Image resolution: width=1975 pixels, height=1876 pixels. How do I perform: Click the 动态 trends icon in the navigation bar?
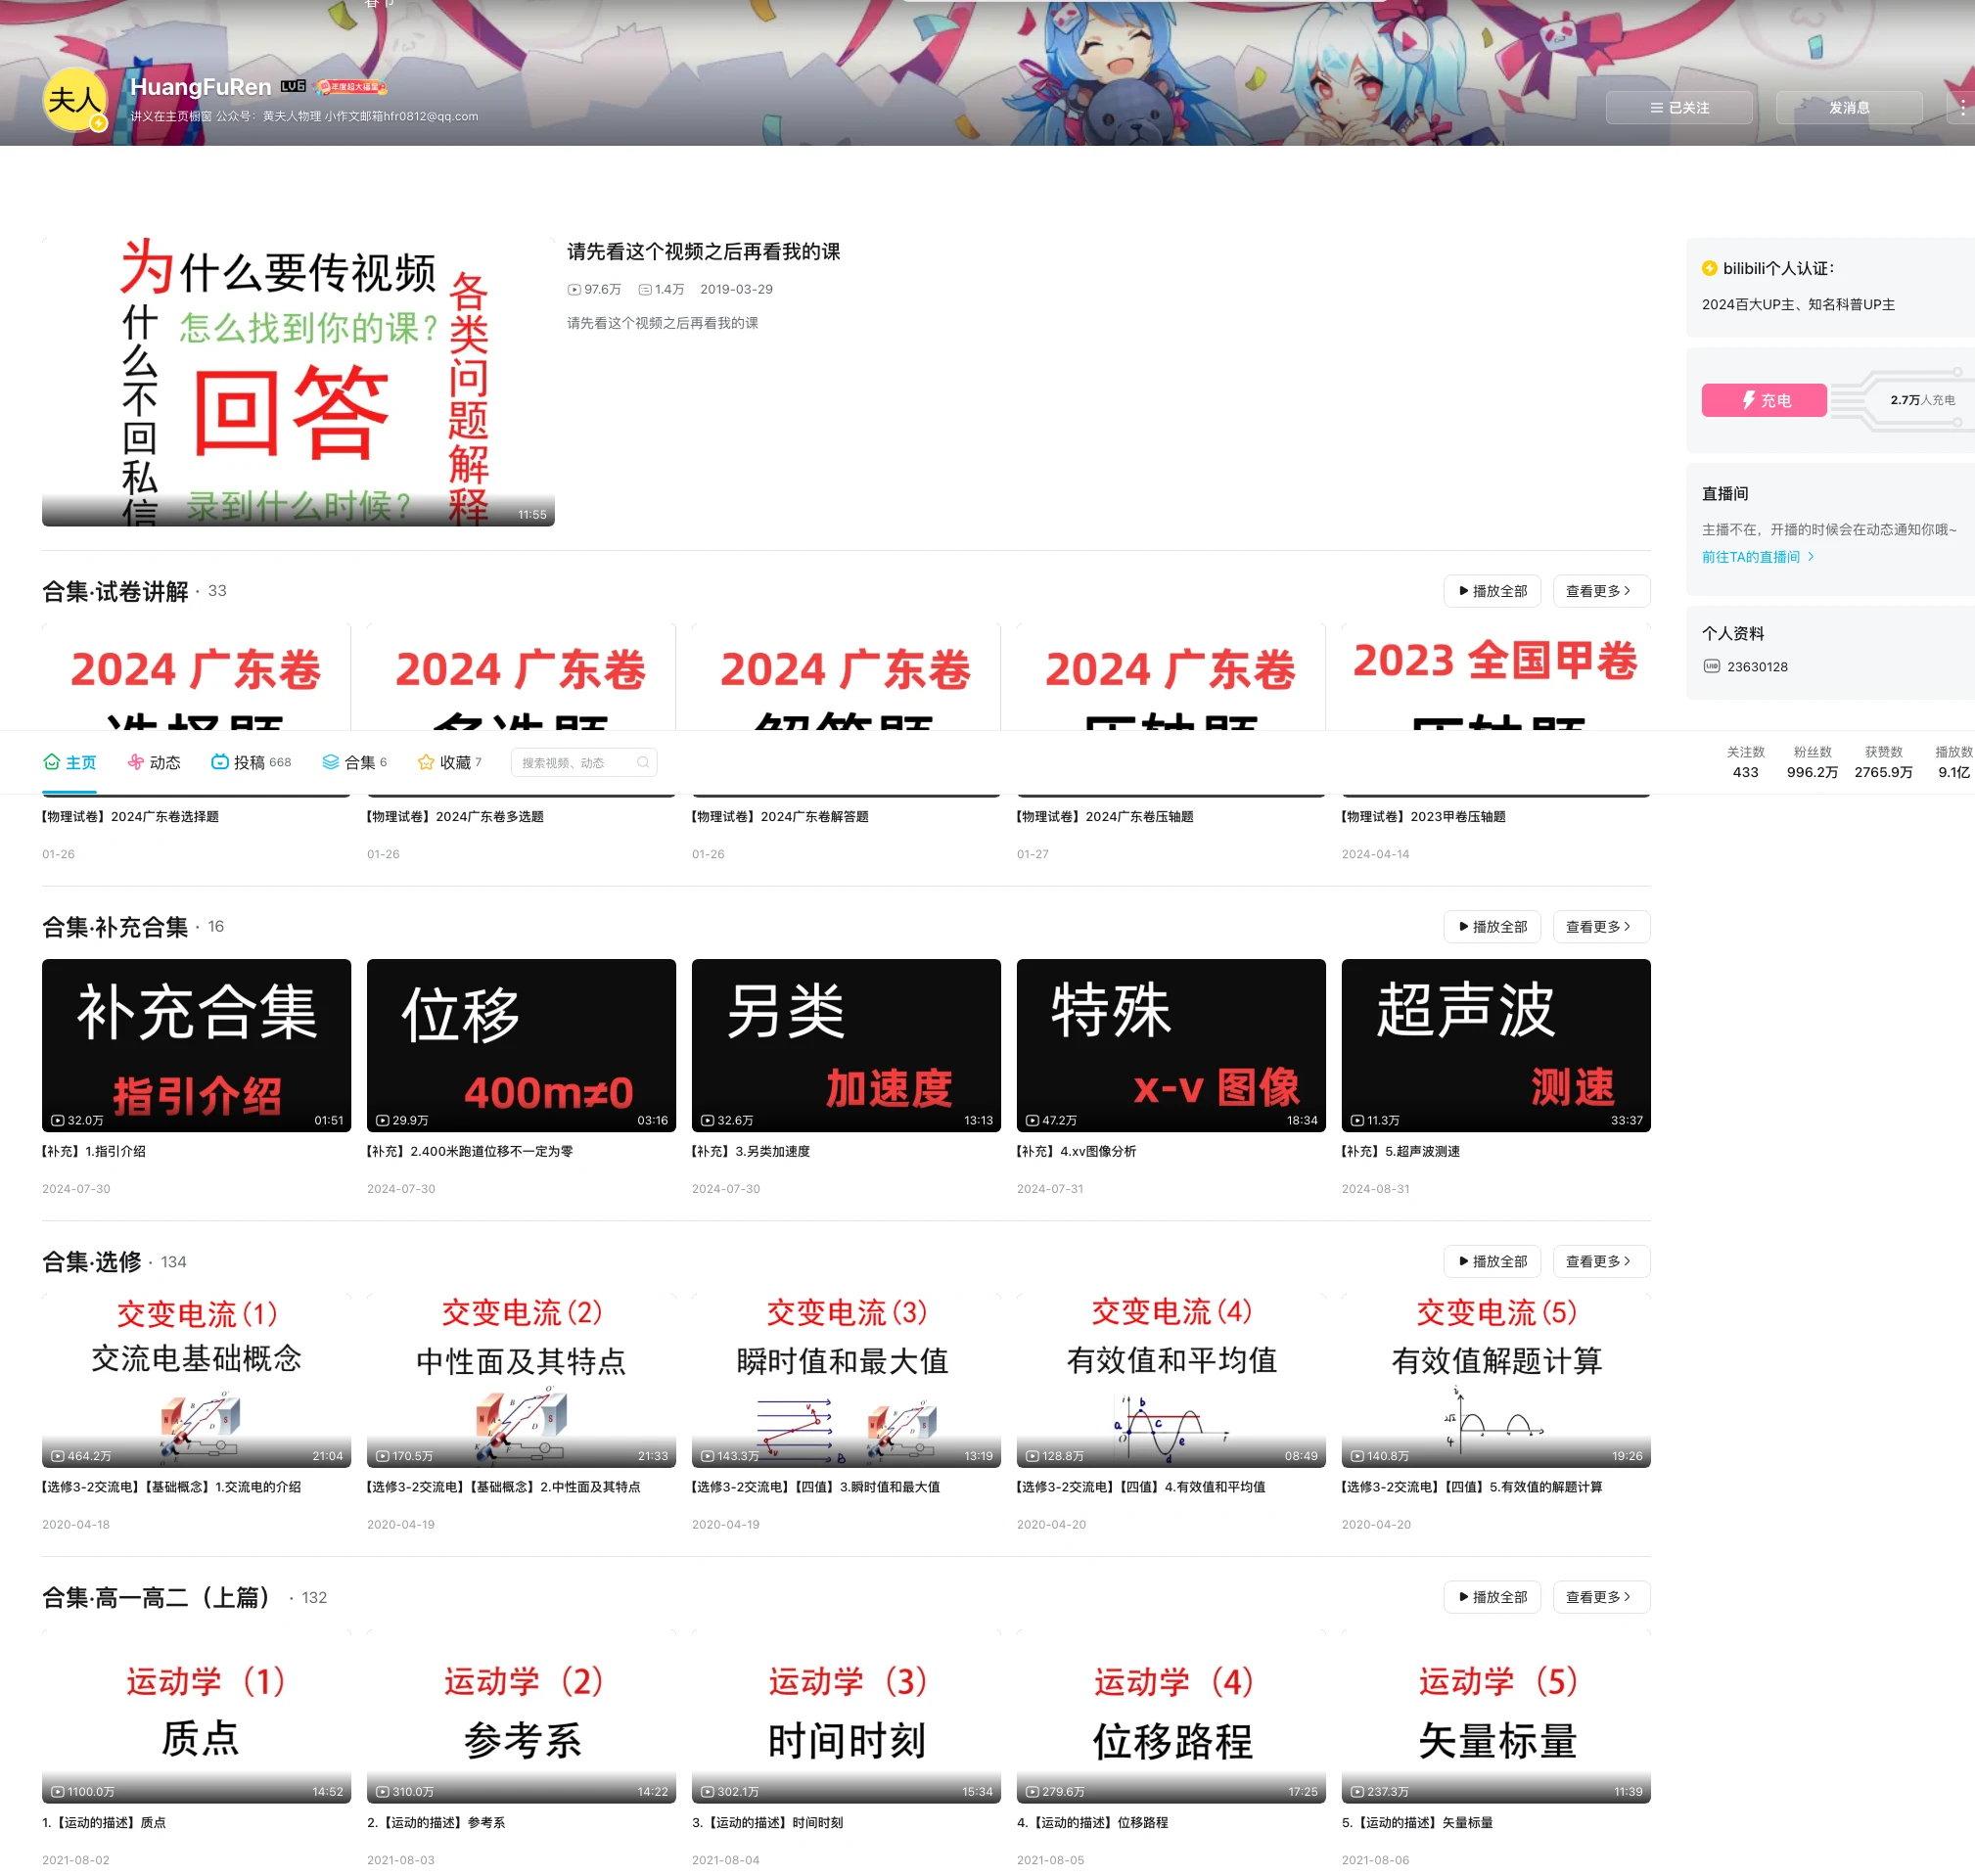135,762
